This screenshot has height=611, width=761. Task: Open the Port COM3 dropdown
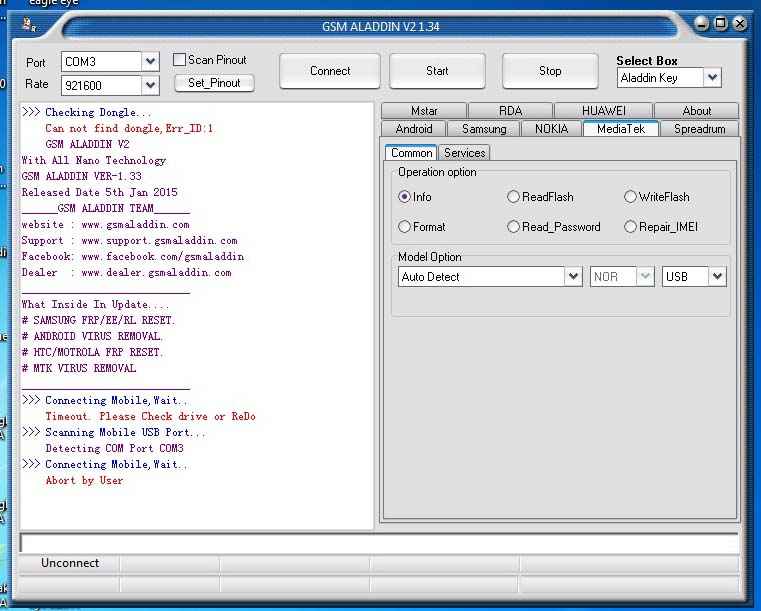(150, 62)
